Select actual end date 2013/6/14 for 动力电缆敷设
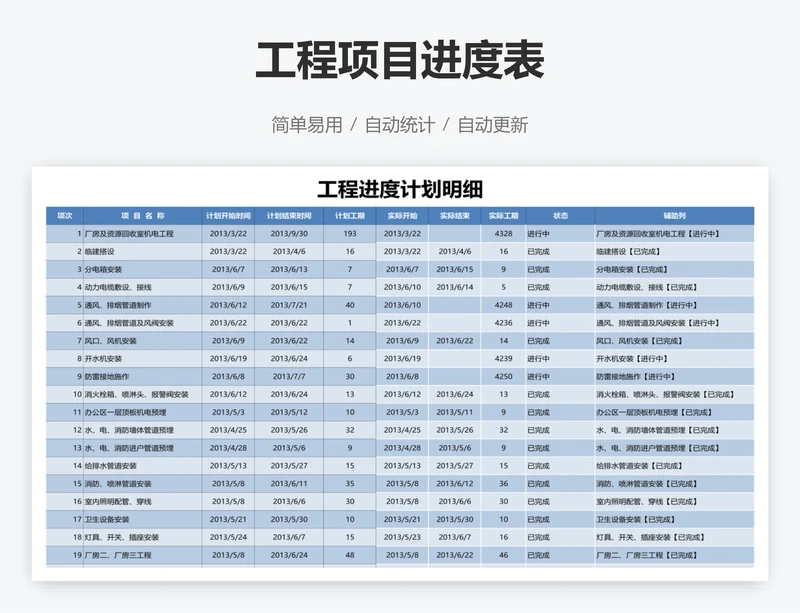The height and width of the screenshot is (613, 800). (455, 287)
